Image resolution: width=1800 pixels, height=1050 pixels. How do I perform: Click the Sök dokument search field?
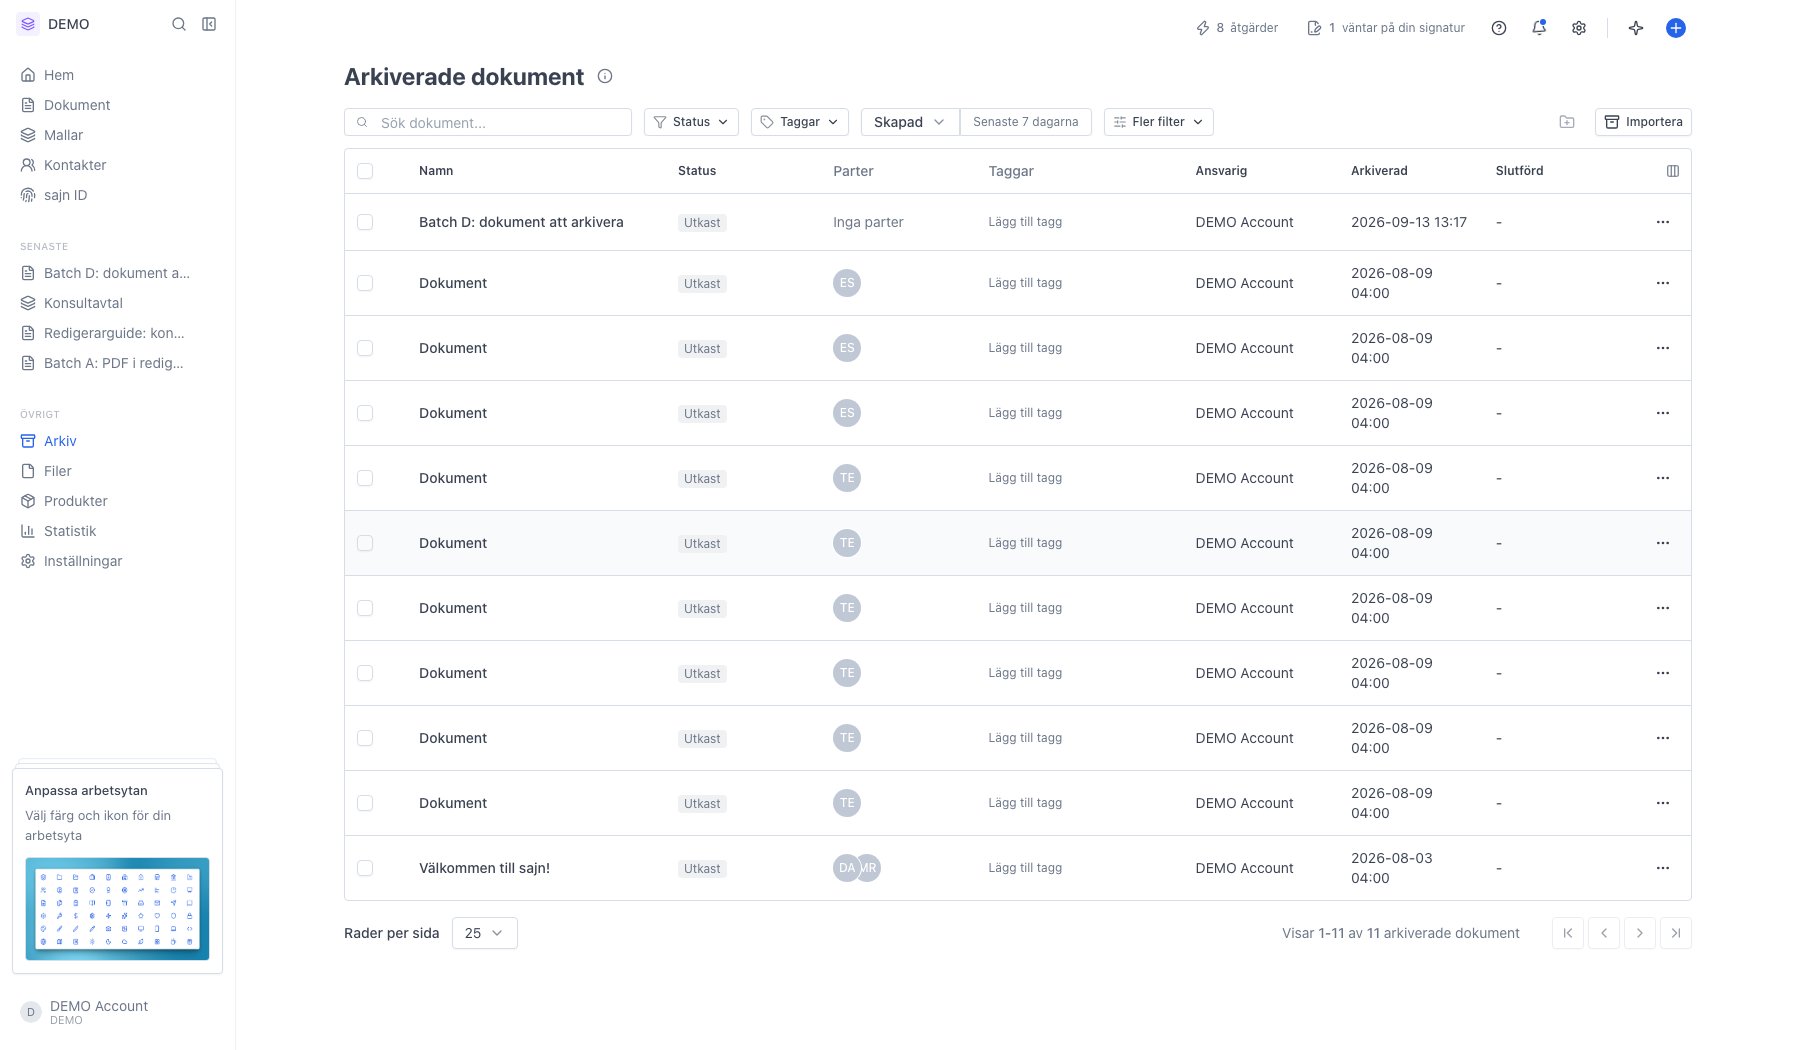click(x=488, y=122)
